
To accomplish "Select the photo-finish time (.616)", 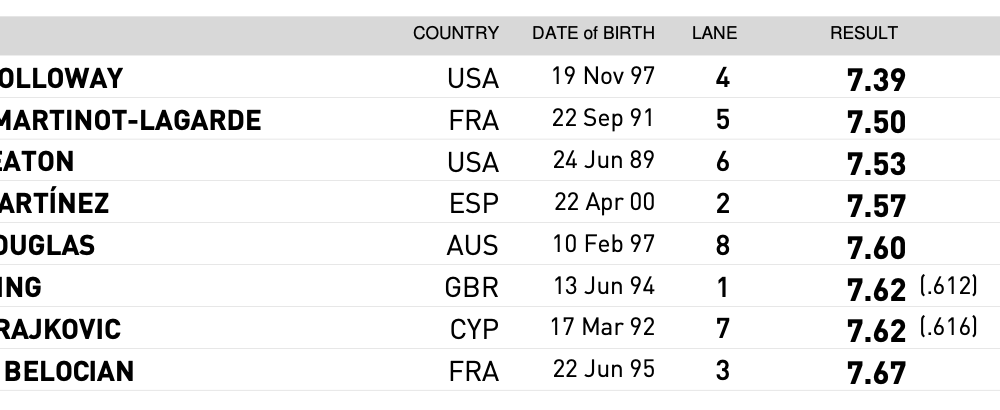I will (947, 328).
